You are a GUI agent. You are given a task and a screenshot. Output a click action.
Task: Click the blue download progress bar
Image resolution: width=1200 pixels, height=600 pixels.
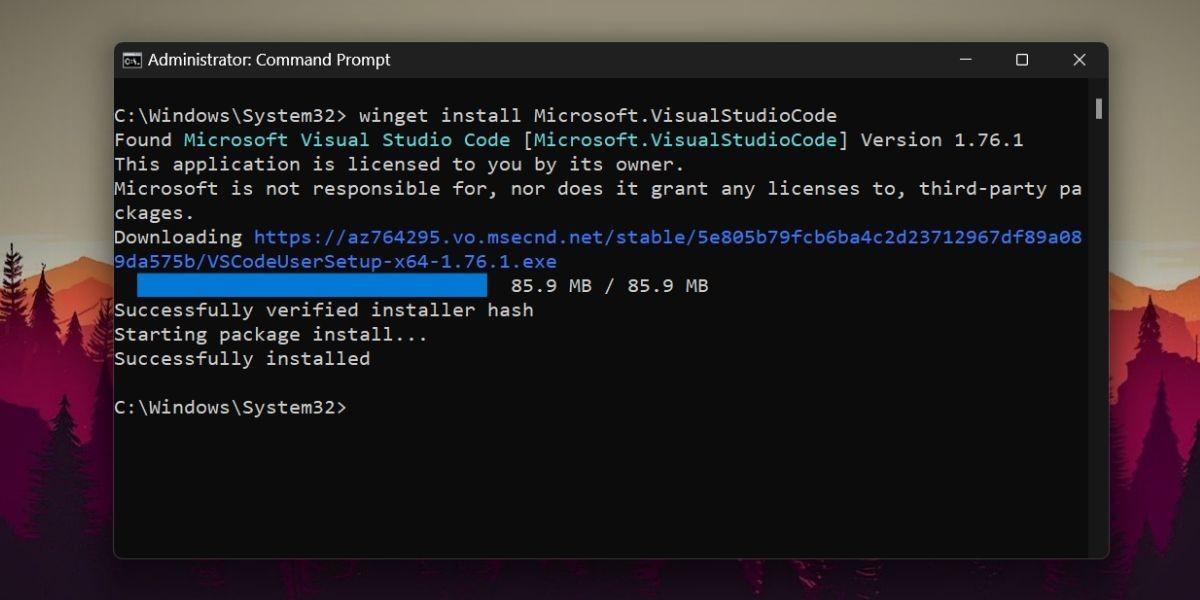coord(312,286)
